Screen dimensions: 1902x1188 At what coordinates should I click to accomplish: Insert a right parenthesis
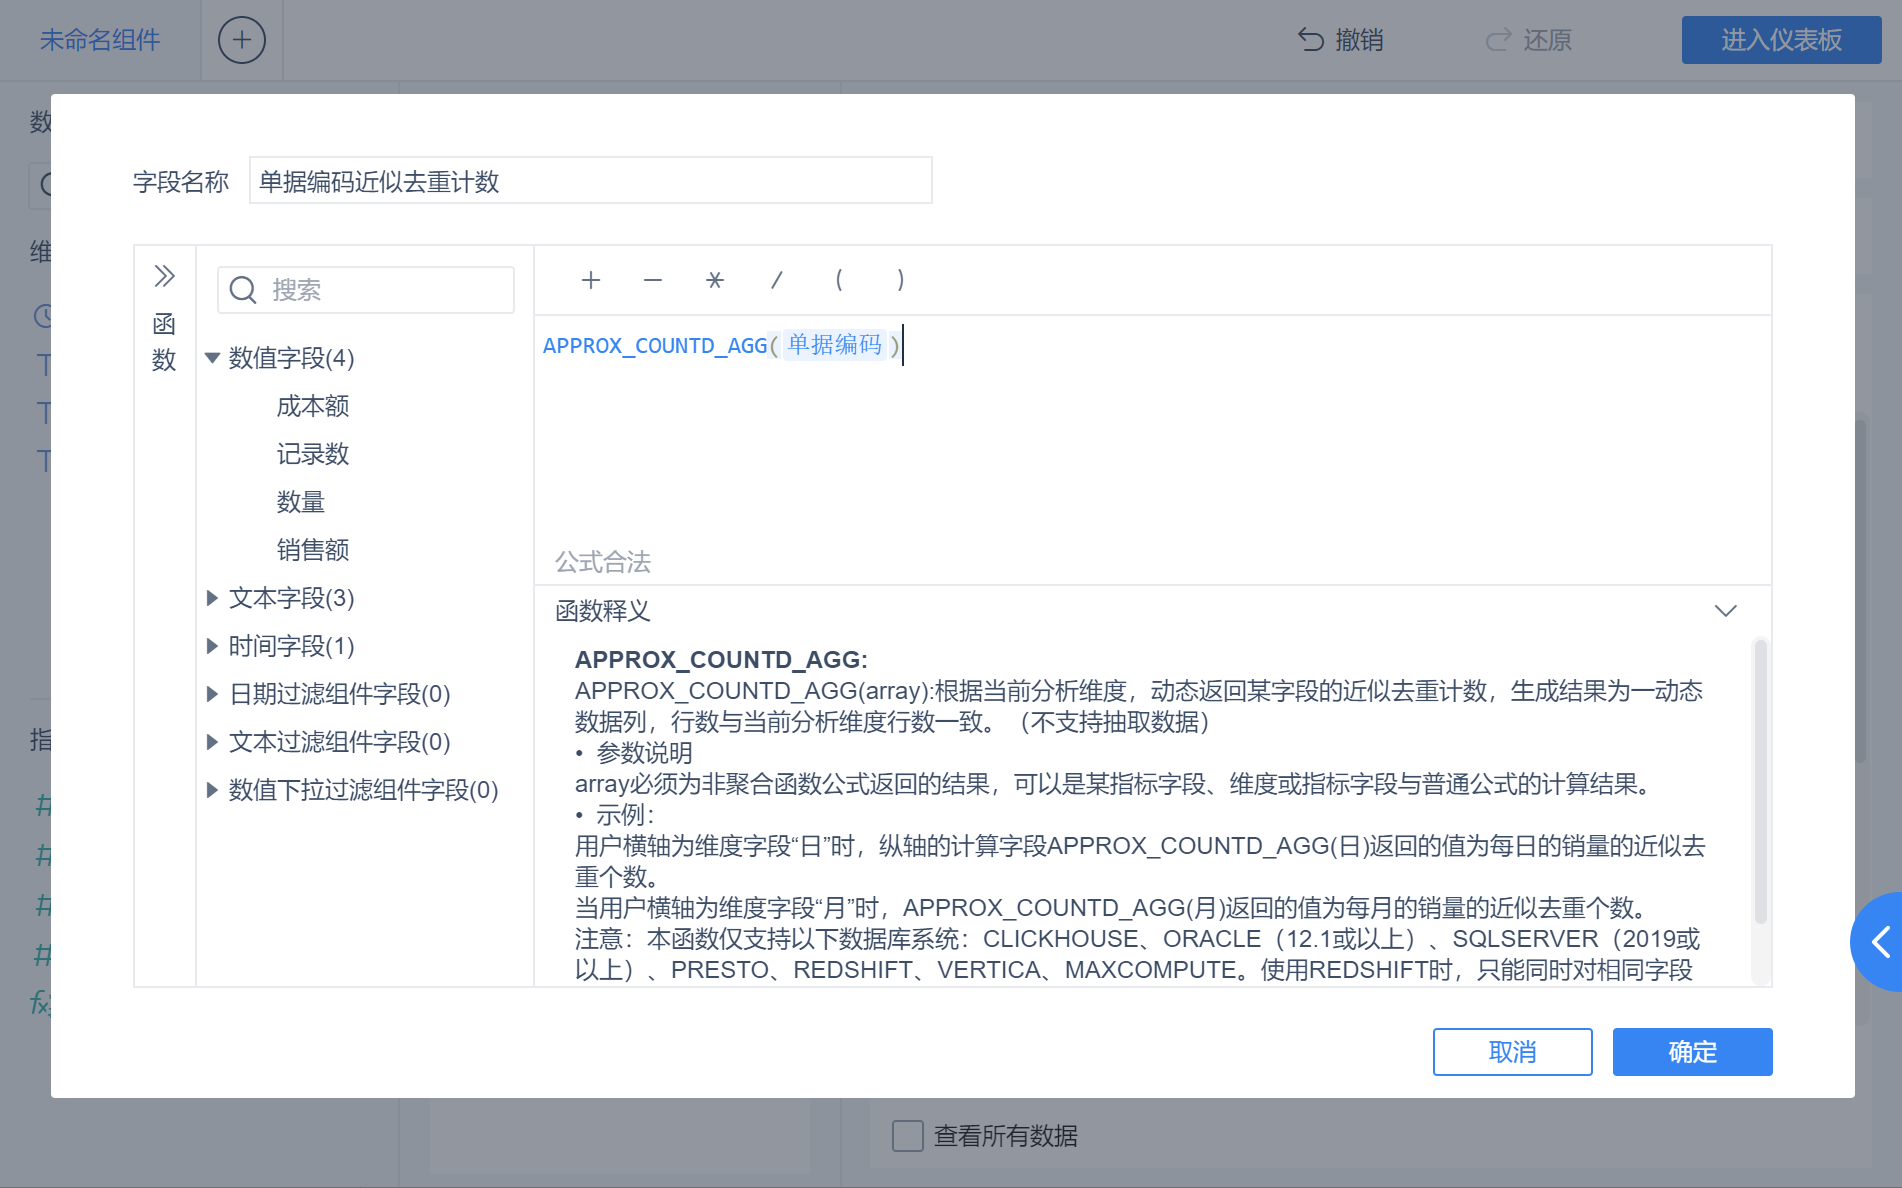[x=900, y=280]
